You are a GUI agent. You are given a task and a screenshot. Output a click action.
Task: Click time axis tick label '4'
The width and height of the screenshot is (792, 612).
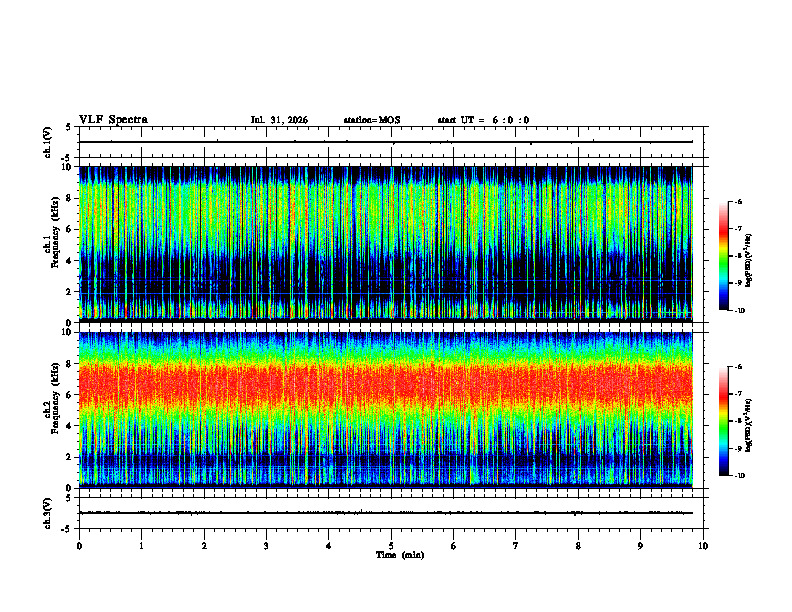pyautogui.click(x=329, y=546)
